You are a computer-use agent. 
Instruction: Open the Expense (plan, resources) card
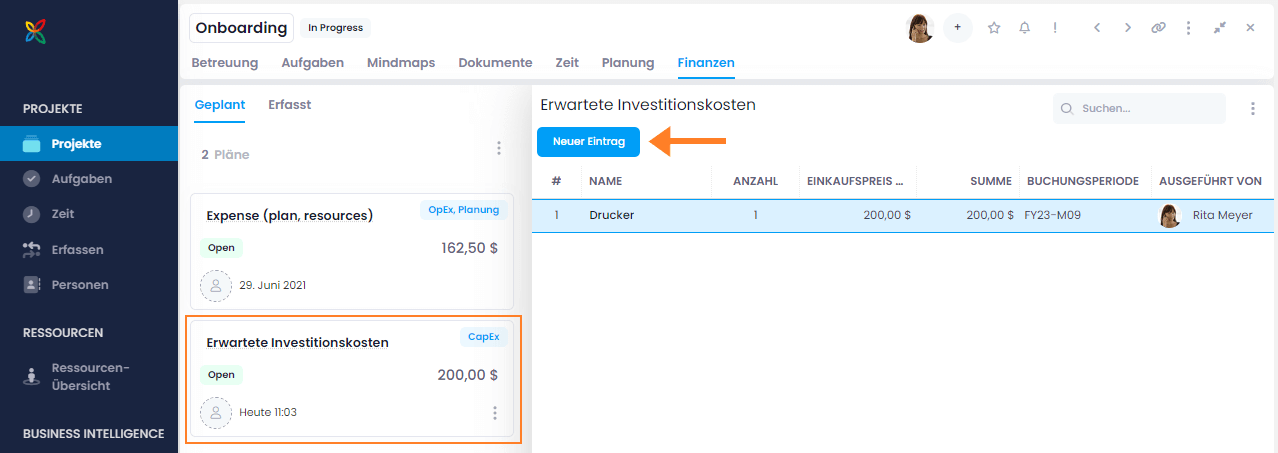coord(352,251)
